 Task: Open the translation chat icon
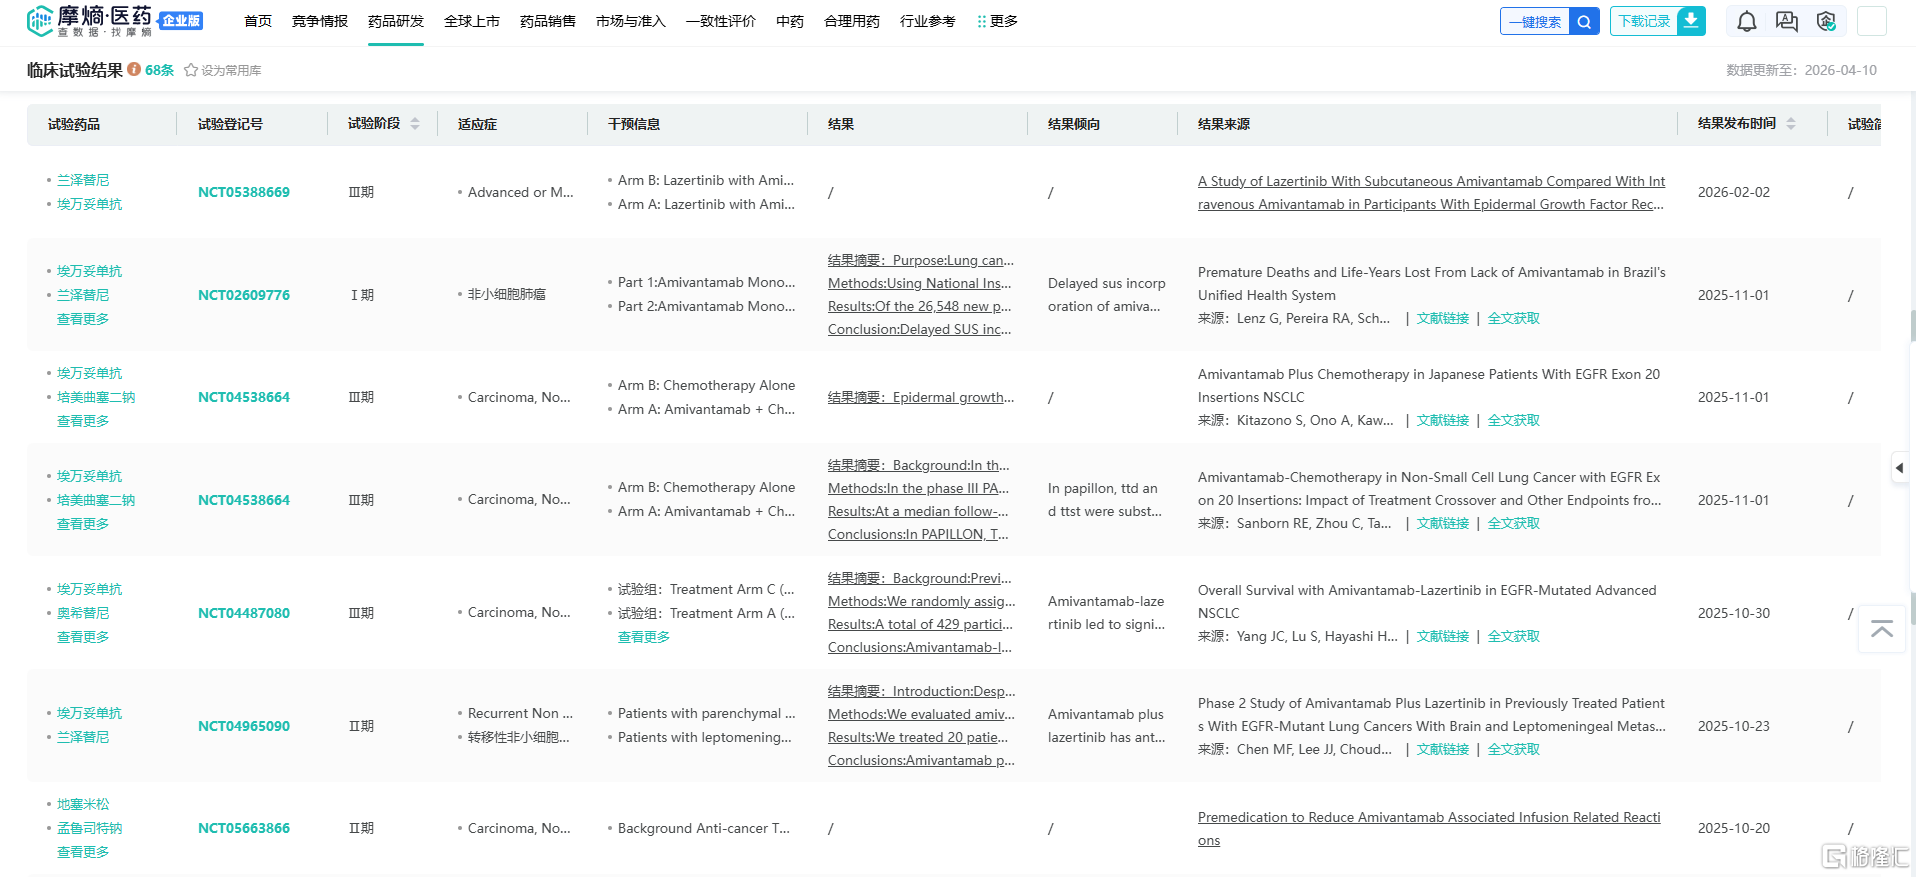point(1787,21)
